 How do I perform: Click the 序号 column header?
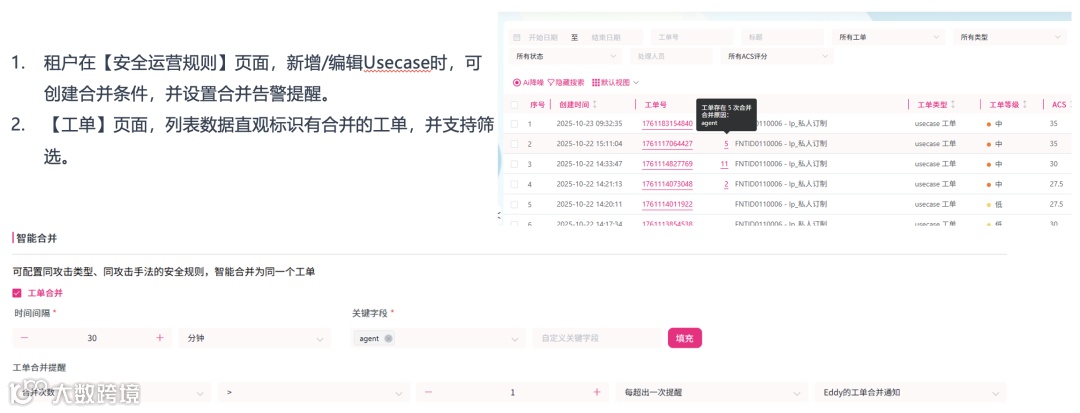[x=537, y=105]
